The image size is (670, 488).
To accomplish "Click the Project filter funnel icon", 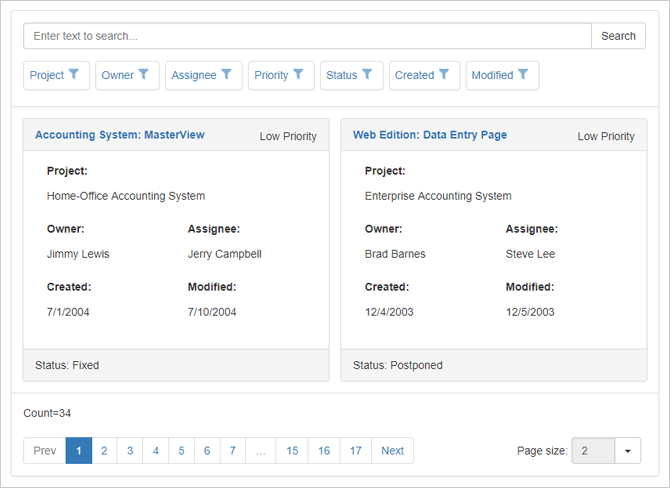I will (74, 75).
